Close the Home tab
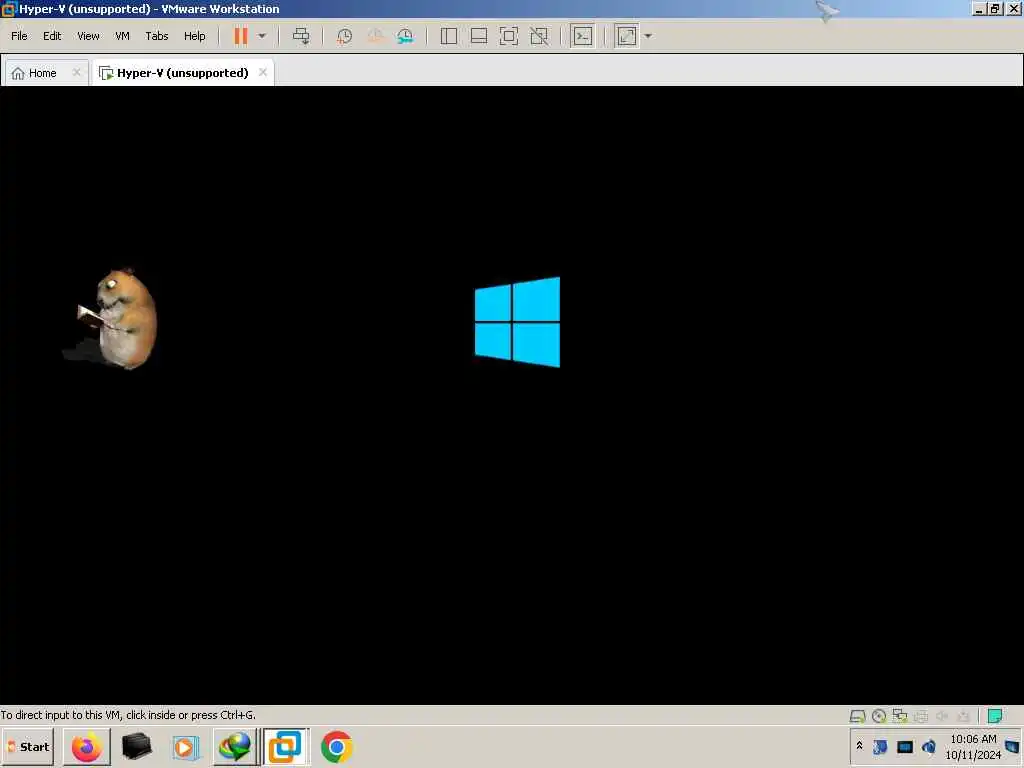The image size is (1024, 768). (76, 72)
